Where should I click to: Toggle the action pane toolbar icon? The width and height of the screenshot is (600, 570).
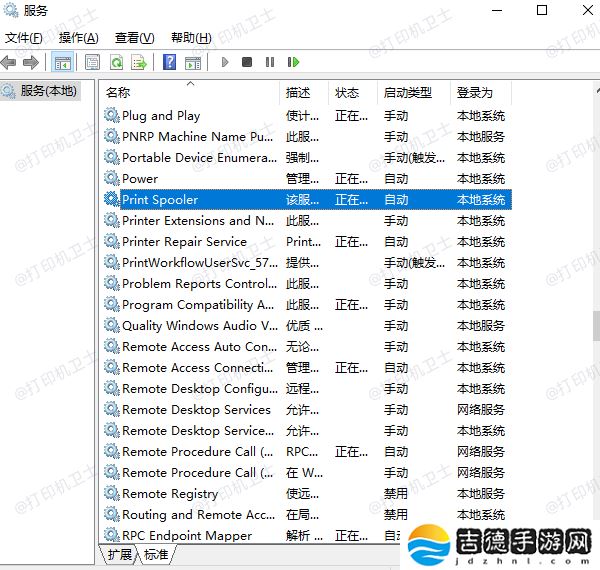tap(193, 62)
